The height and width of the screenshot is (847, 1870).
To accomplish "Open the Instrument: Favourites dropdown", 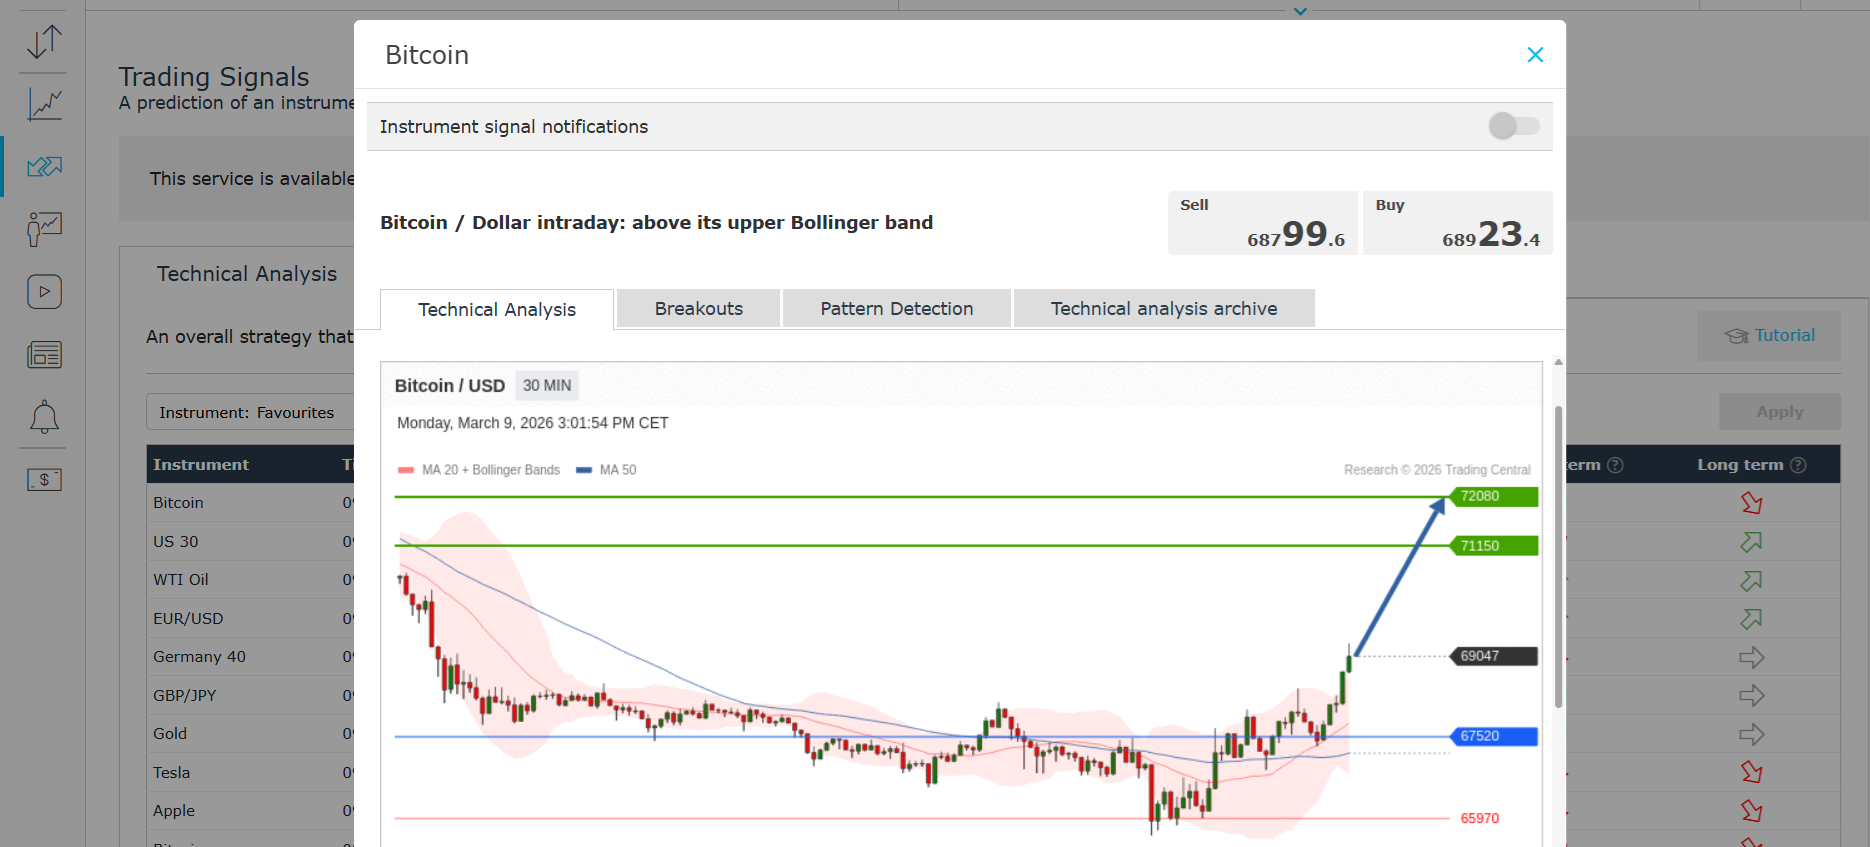I will coord(251,412).
